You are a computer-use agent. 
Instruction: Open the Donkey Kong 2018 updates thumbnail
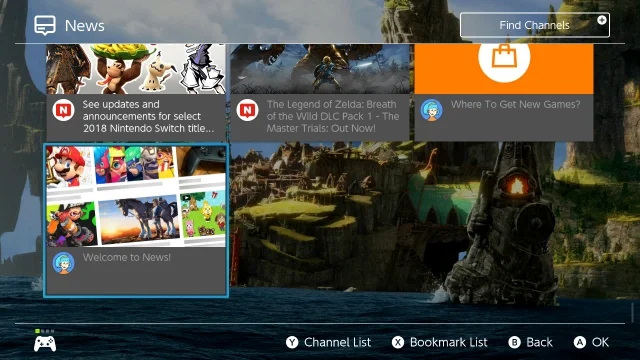point(136,69)
